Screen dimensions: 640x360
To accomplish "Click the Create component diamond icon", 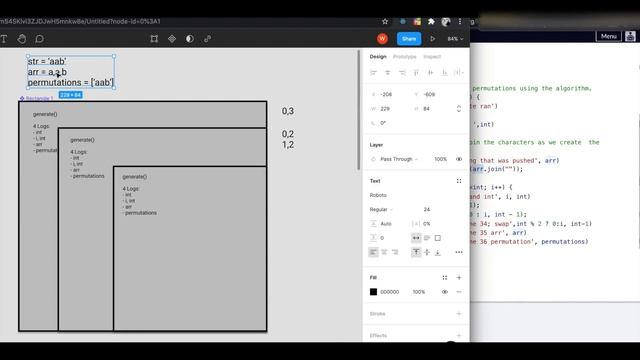I will coord(172,39).
